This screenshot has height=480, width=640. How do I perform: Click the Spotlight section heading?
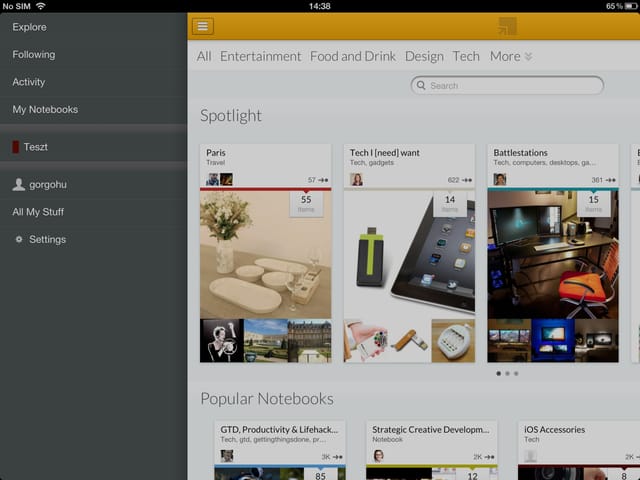[231, 116]
